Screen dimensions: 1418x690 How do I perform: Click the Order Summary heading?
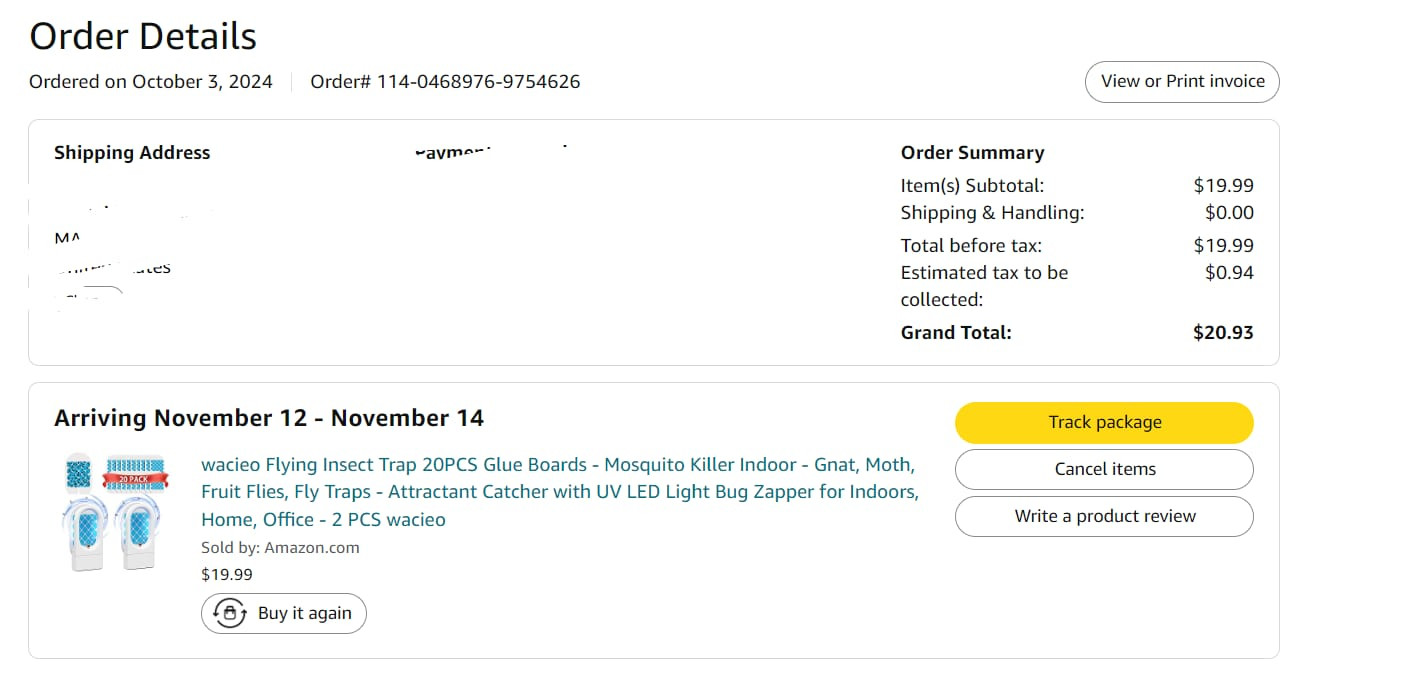click(972, 153)
